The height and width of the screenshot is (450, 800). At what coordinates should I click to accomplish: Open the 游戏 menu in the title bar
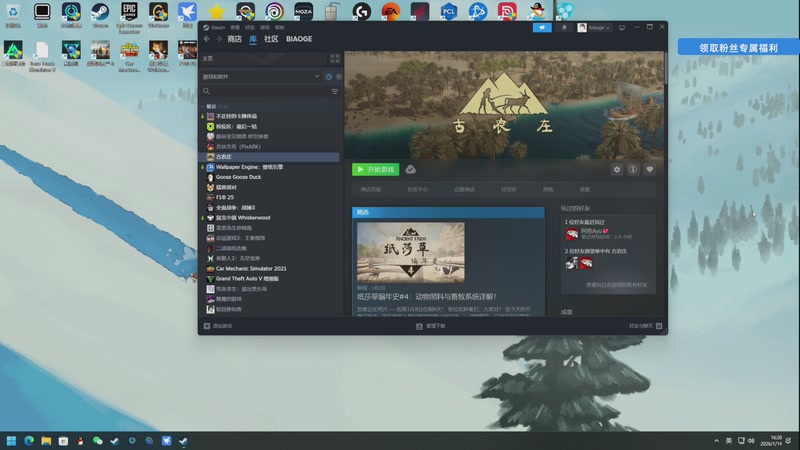(x=264, y=28)
